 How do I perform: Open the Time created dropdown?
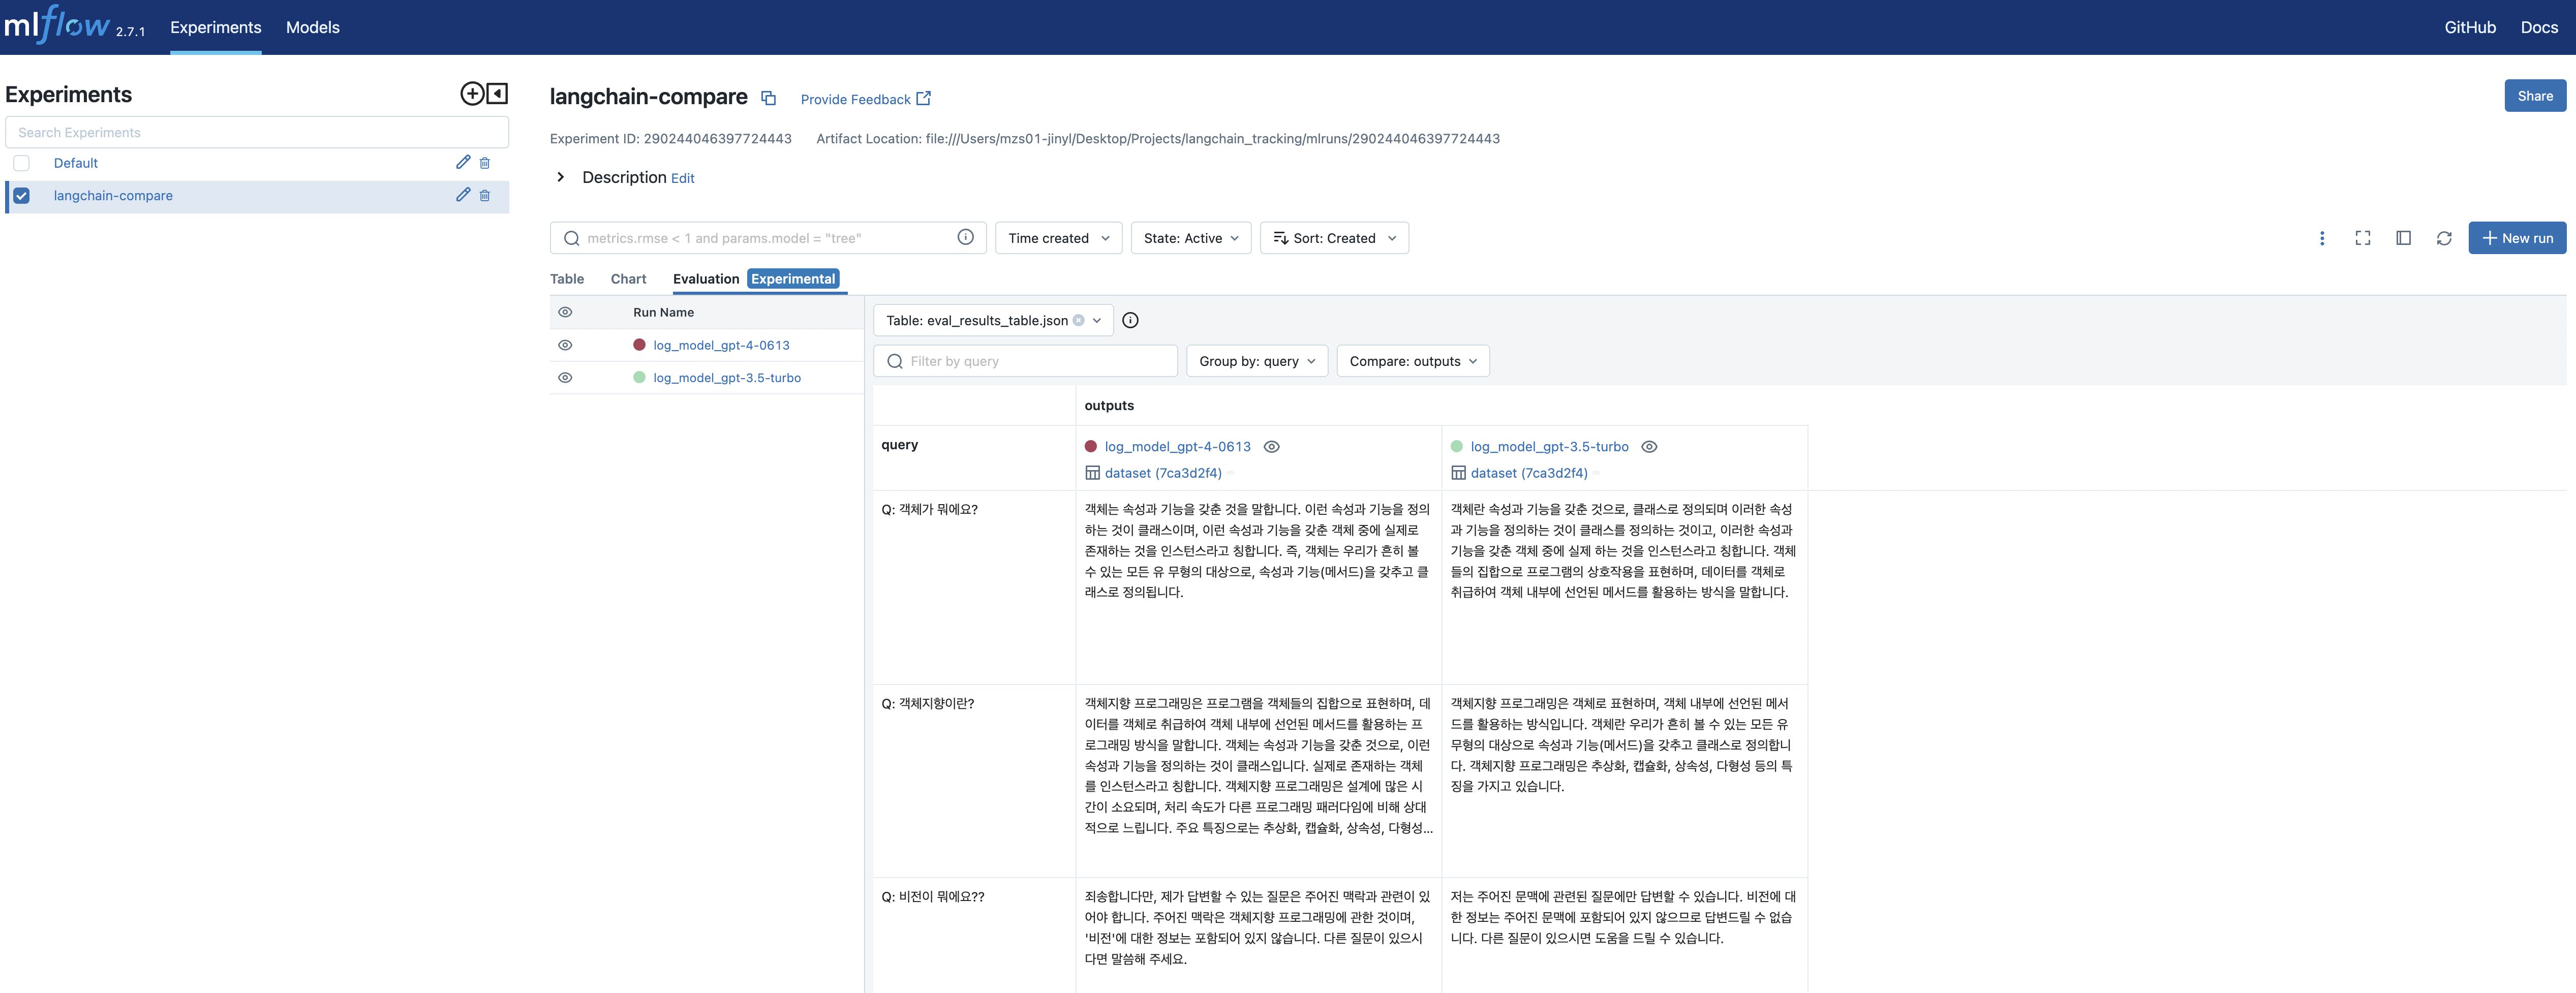[1058, 238]
